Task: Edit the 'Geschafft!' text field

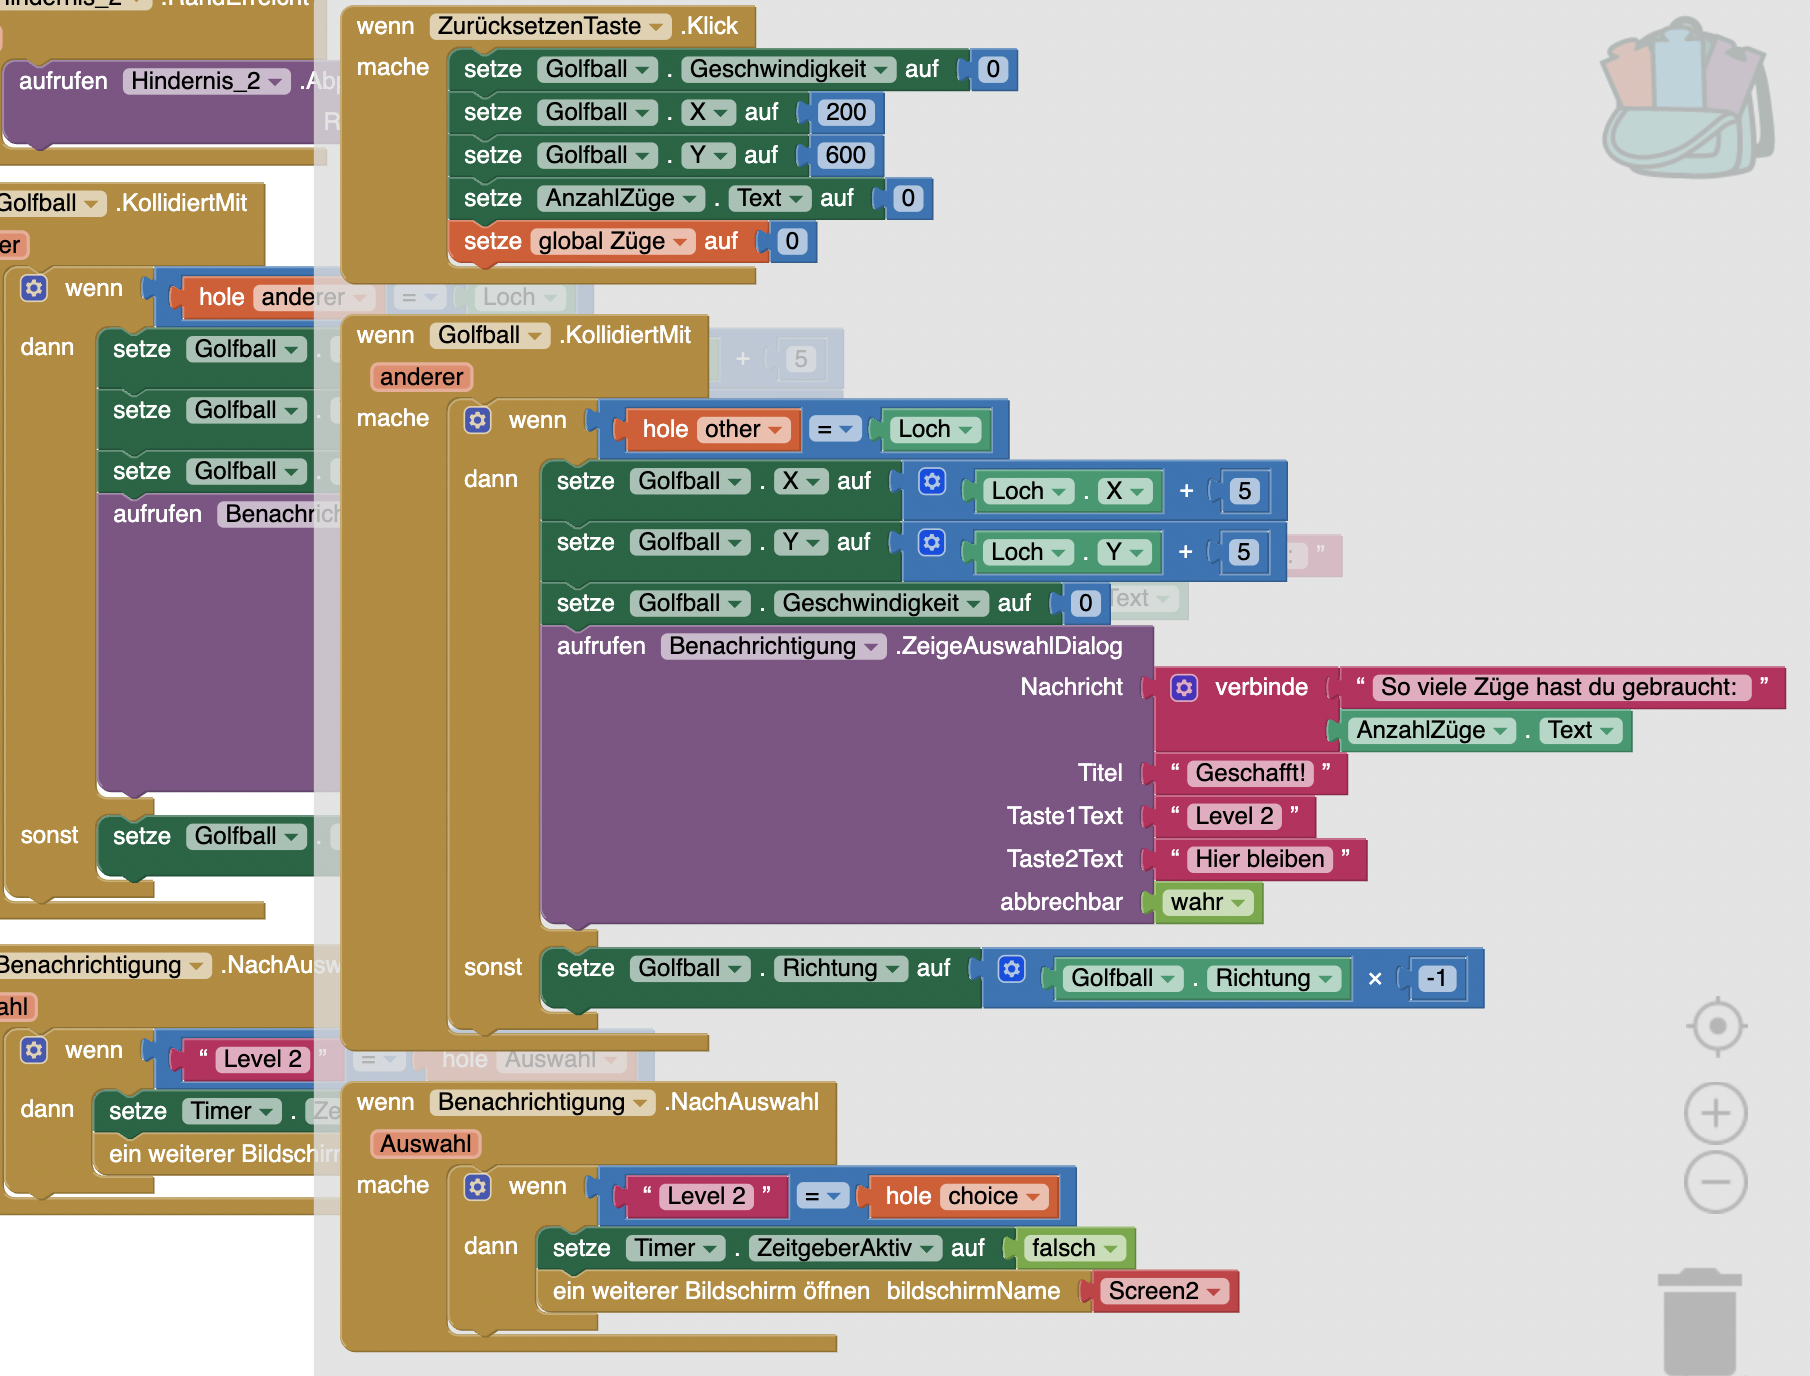Action: point(1250,773)
